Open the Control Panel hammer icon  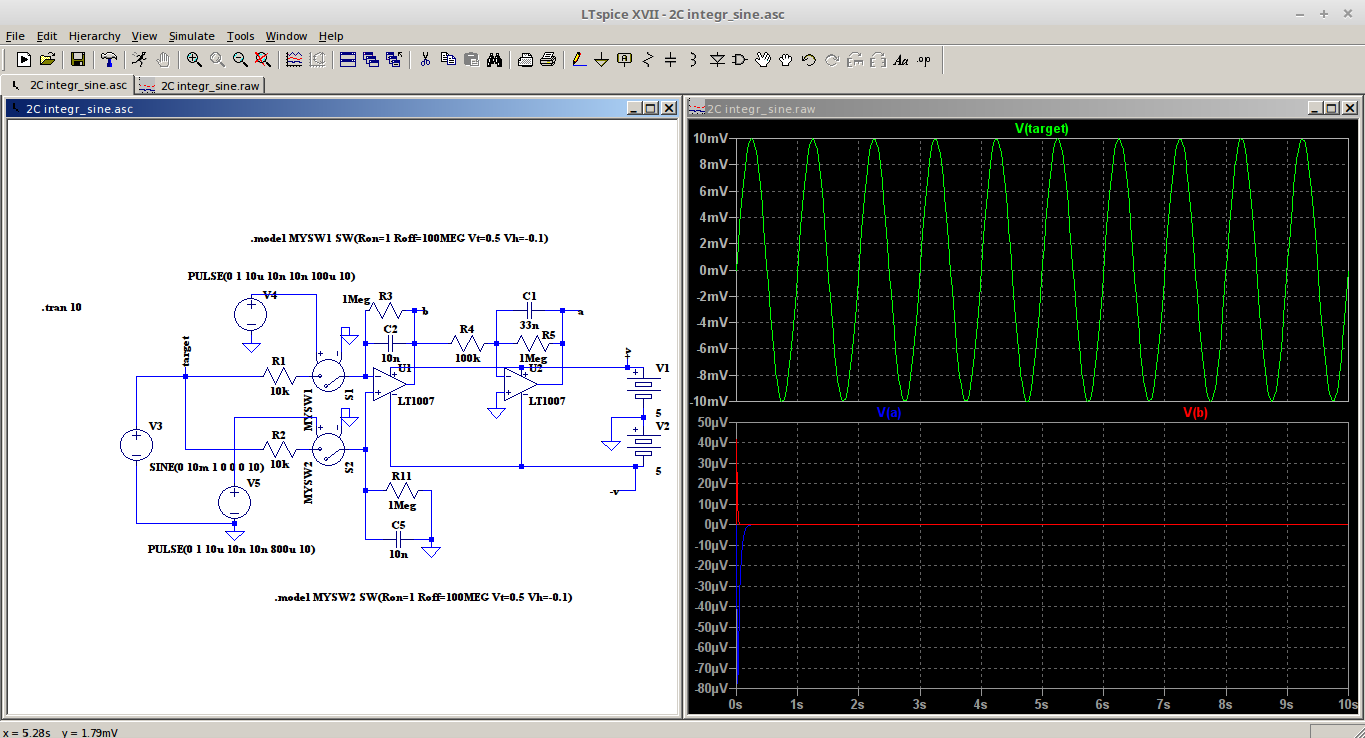108,60
